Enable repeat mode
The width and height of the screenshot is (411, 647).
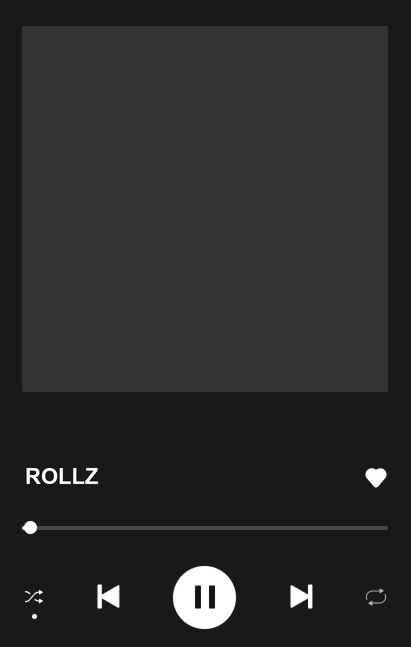(x=376, y=597)
